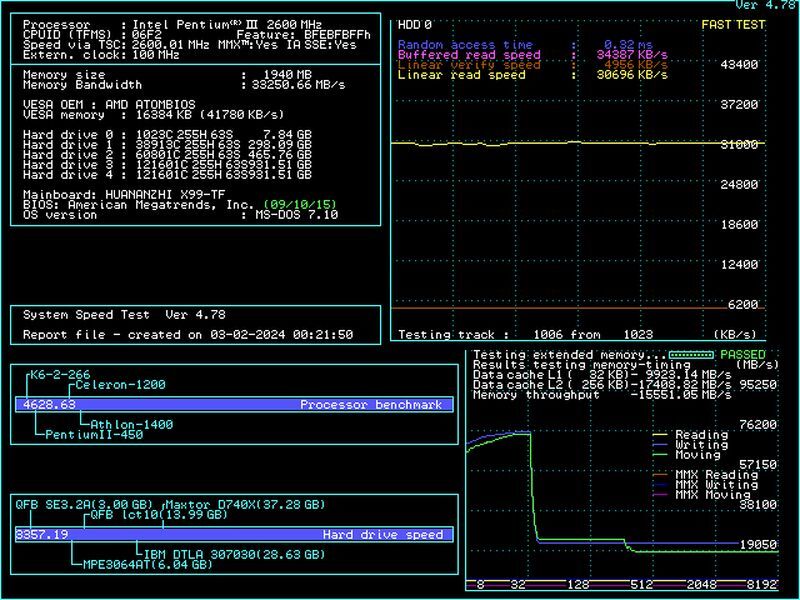Click the Reading legend entry

[690, 435]
